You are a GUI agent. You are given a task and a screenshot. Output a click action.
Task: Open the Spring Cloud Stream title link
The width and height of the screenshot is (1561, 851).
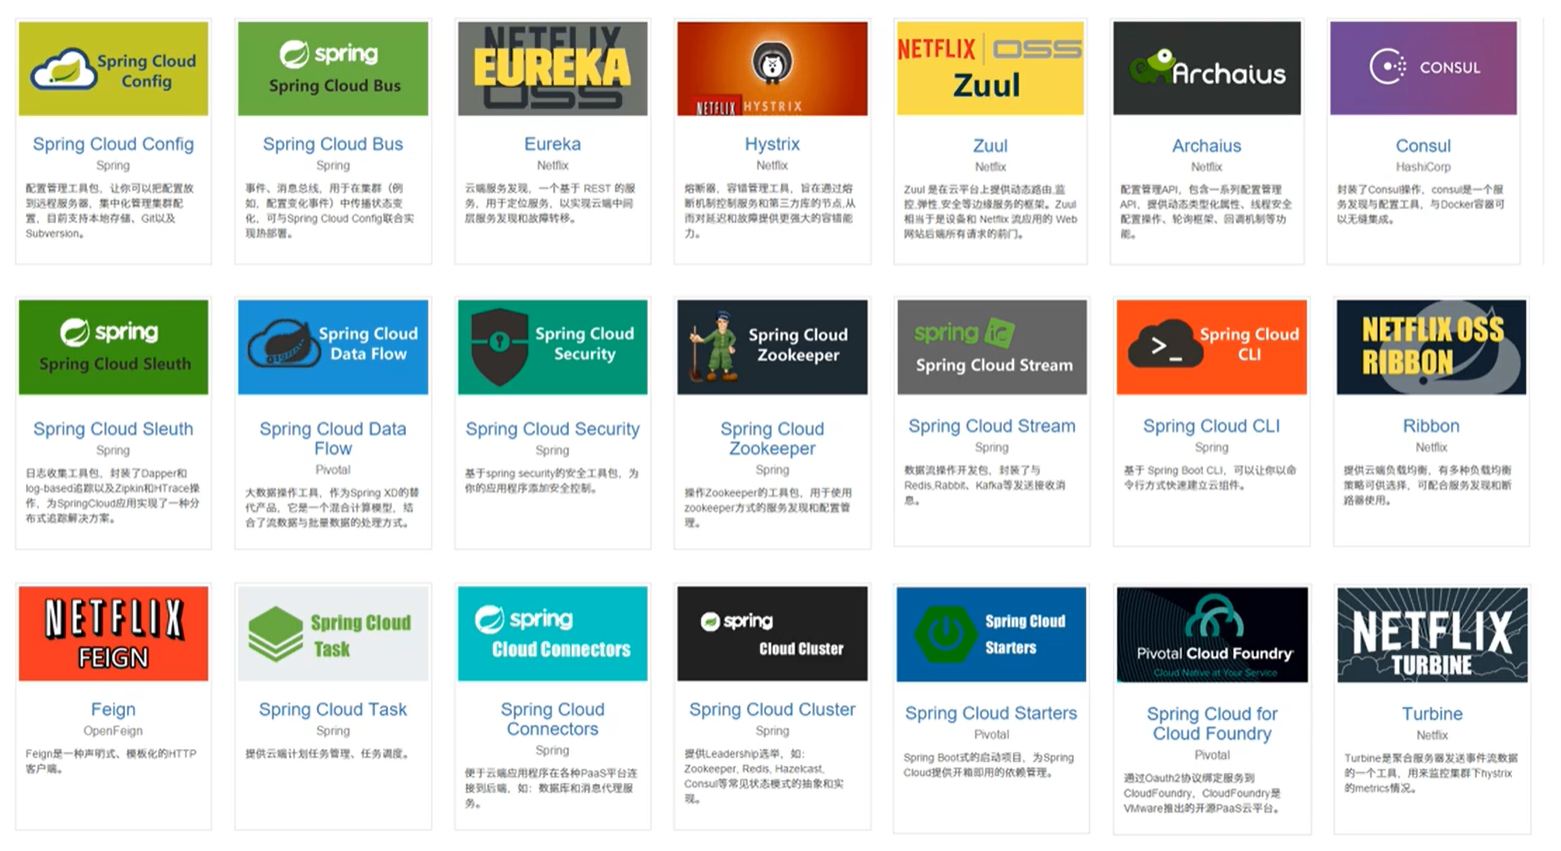(x=991, y=426)
